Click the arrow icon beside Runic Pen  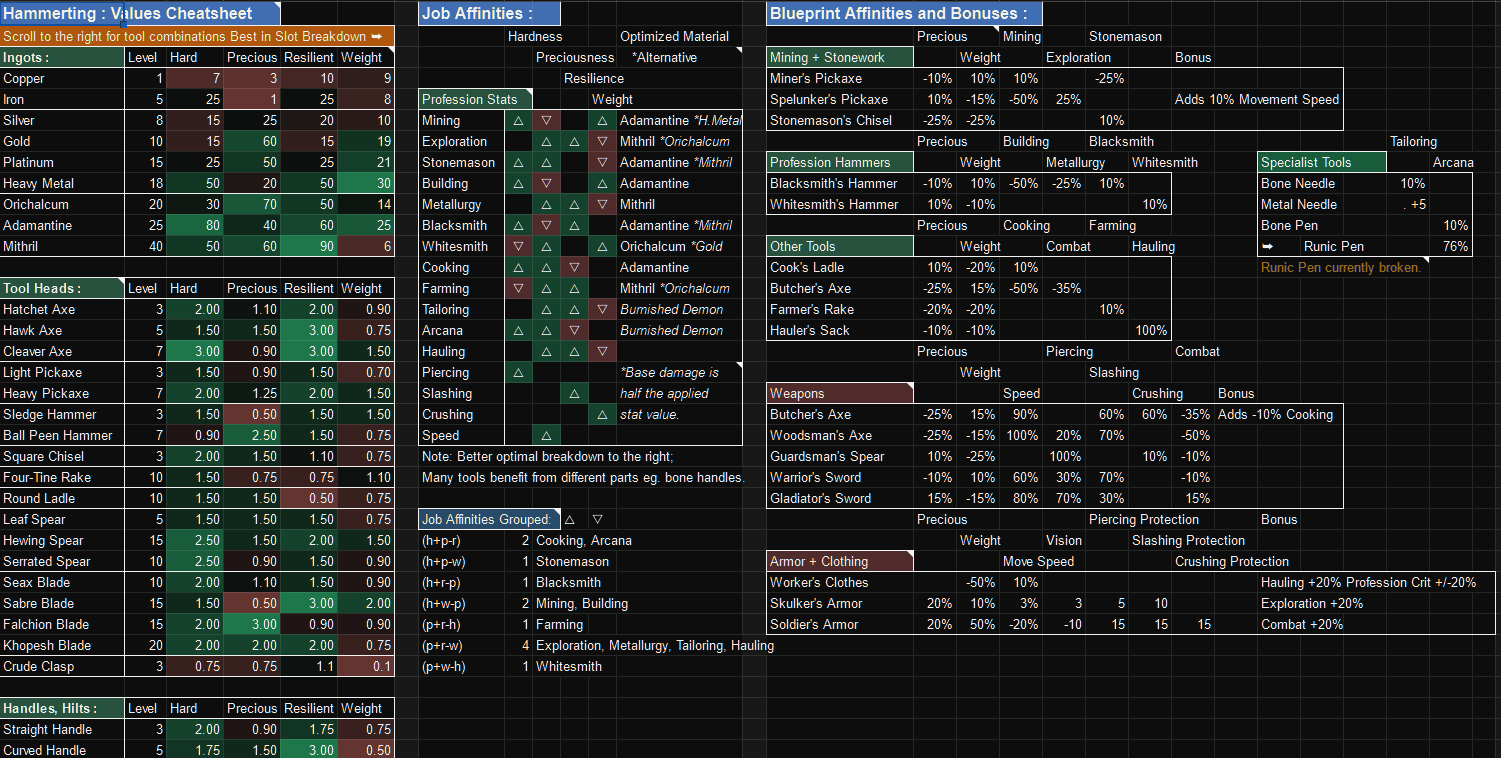[1268, 246]
